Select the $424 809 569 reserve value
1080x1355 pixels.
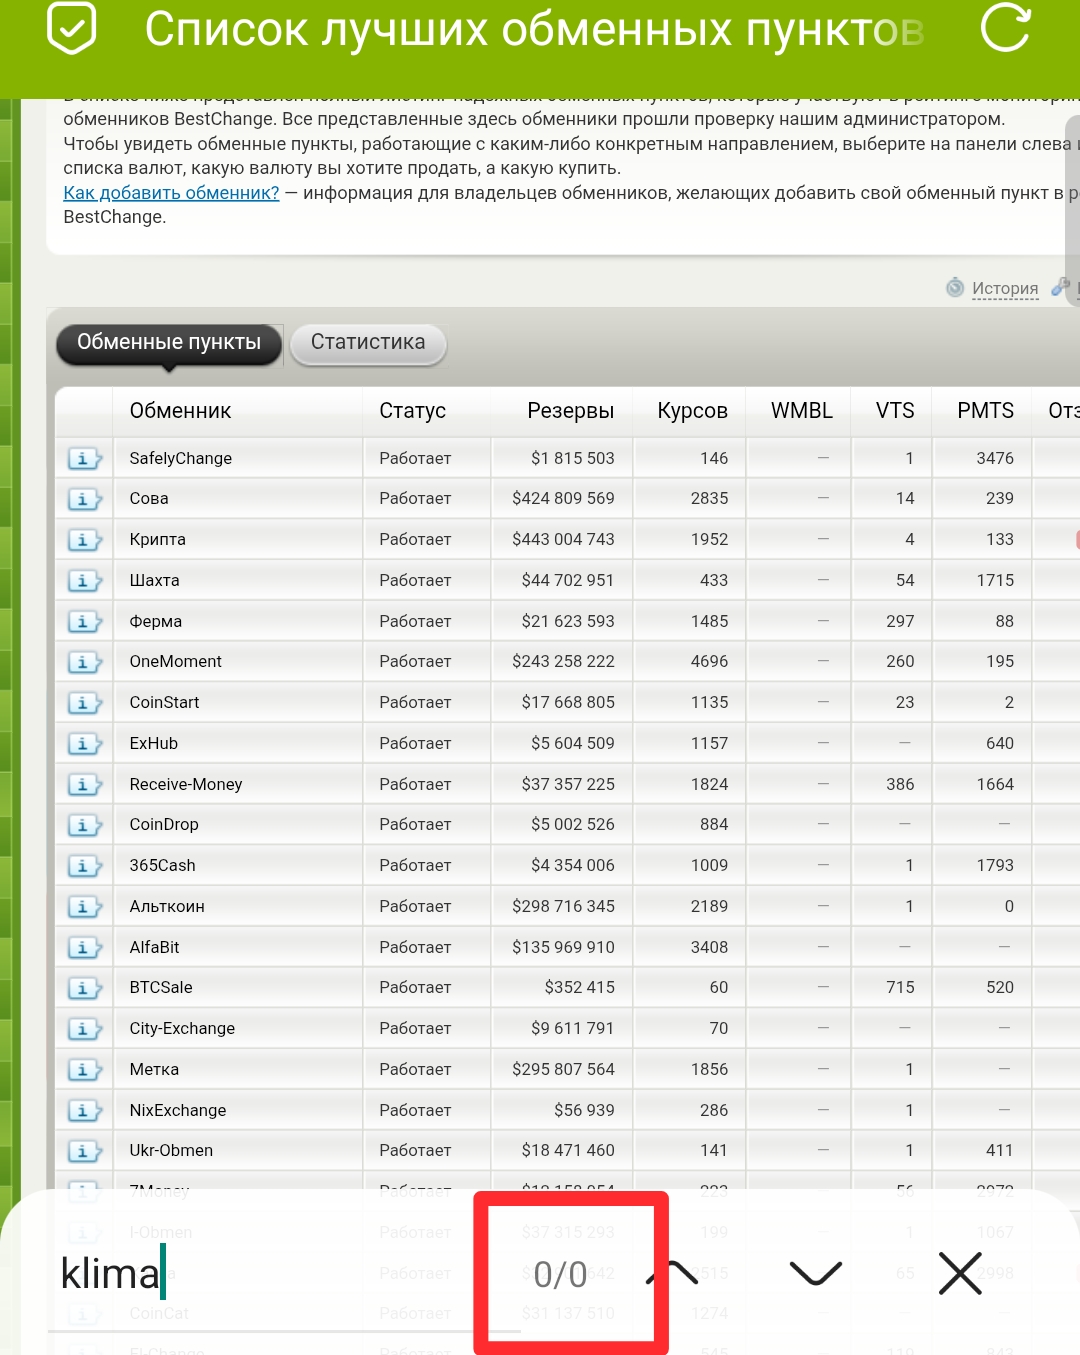click(563, 499)
